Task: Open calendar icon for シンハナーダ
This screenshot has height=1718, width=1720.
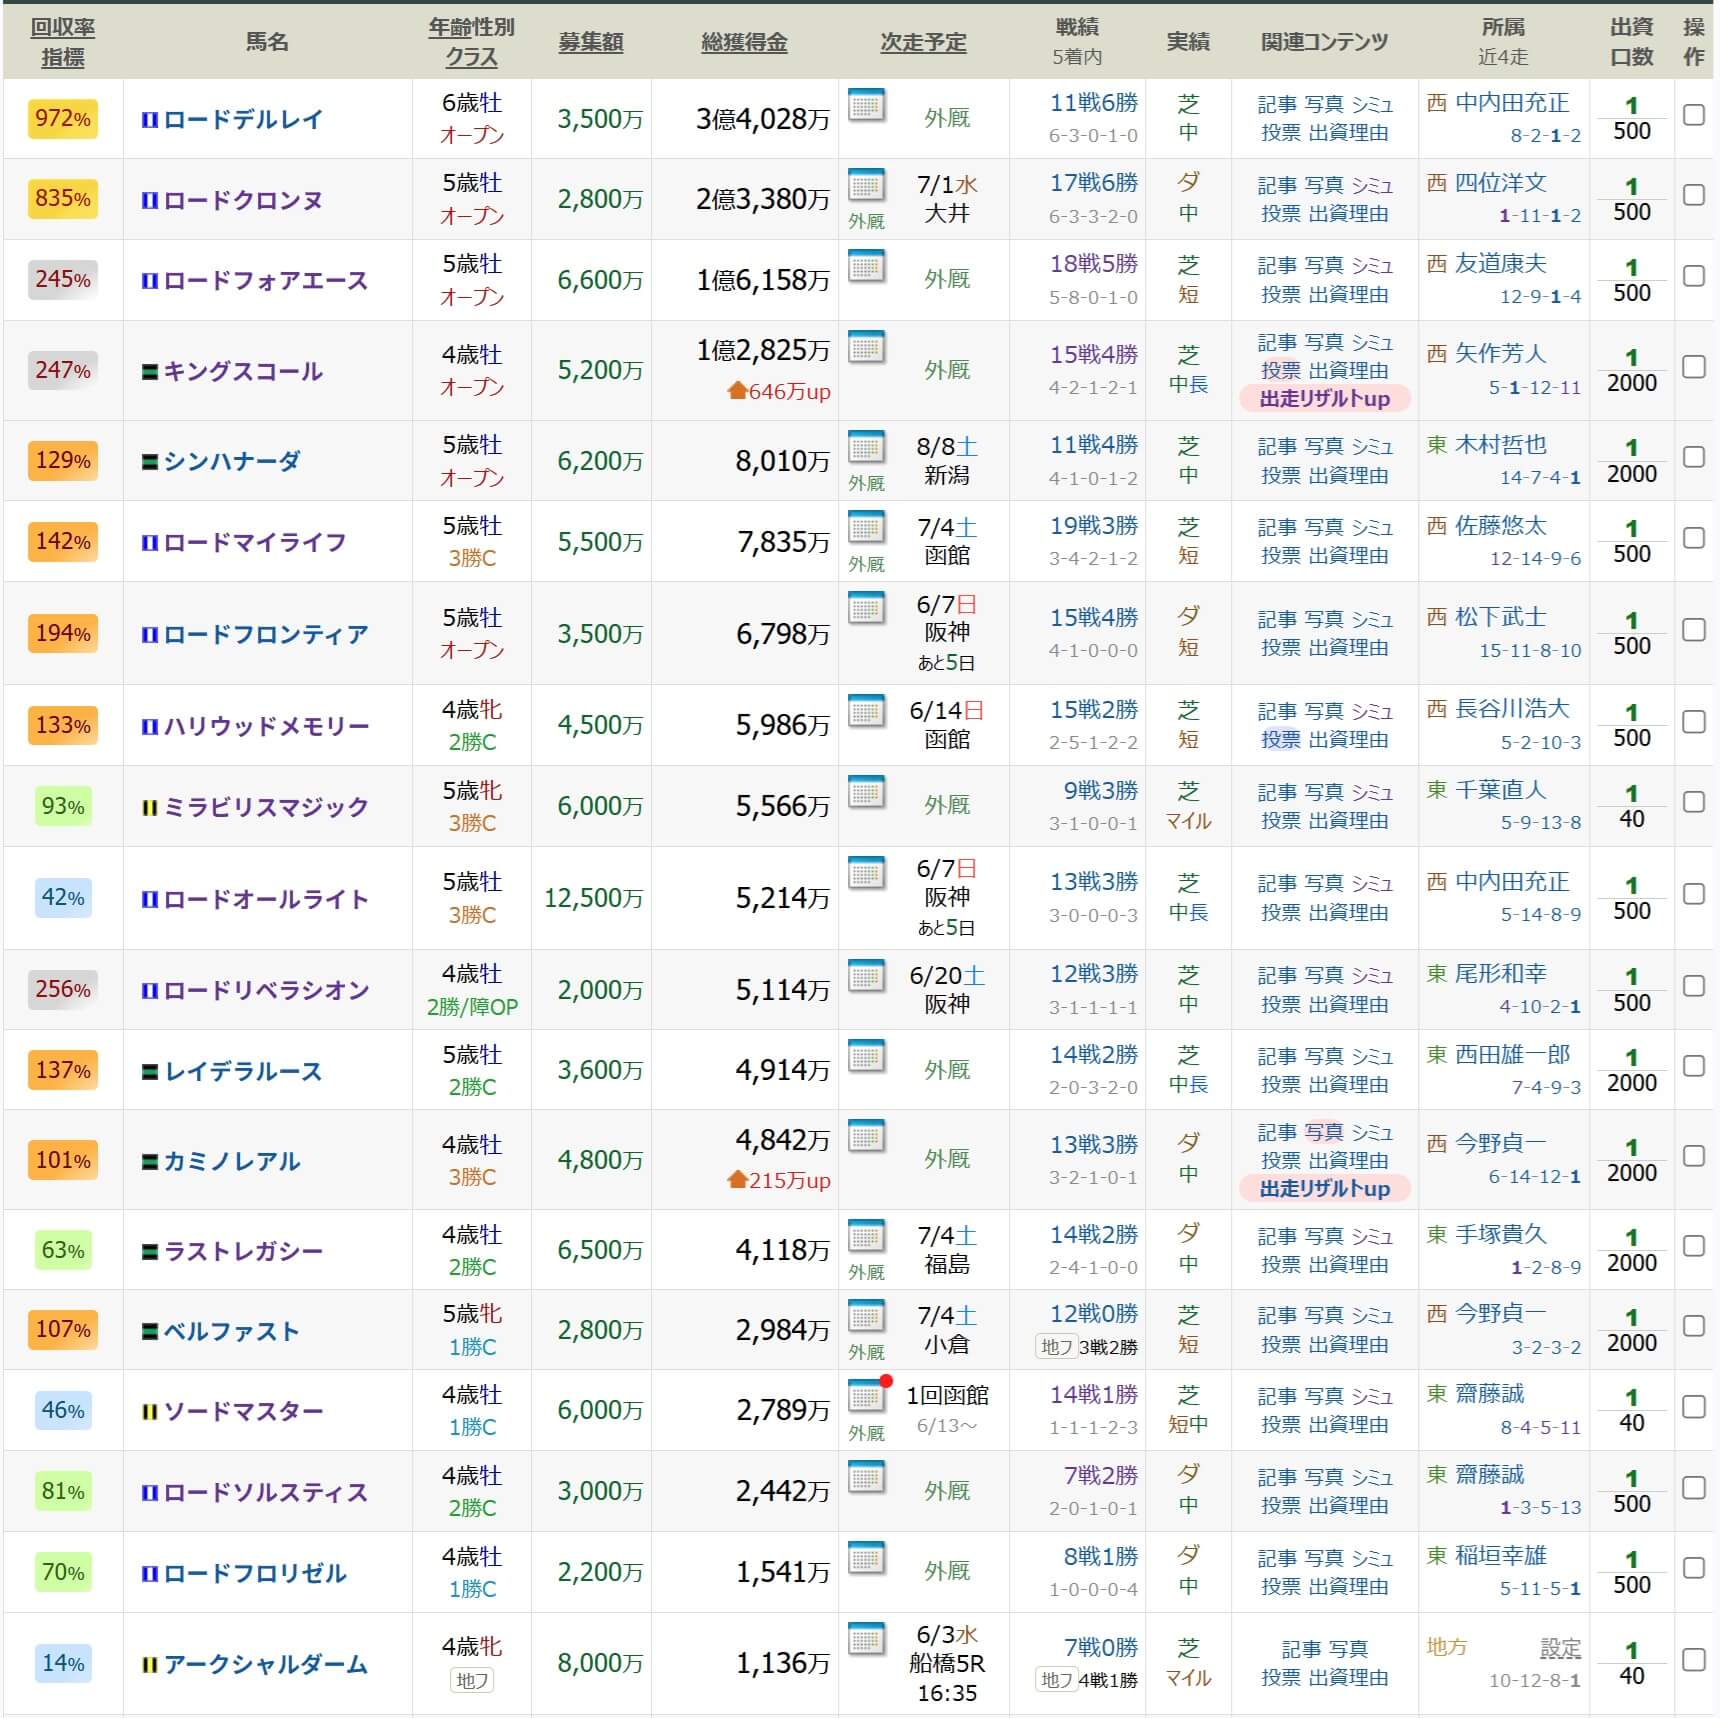Action: 866,447
